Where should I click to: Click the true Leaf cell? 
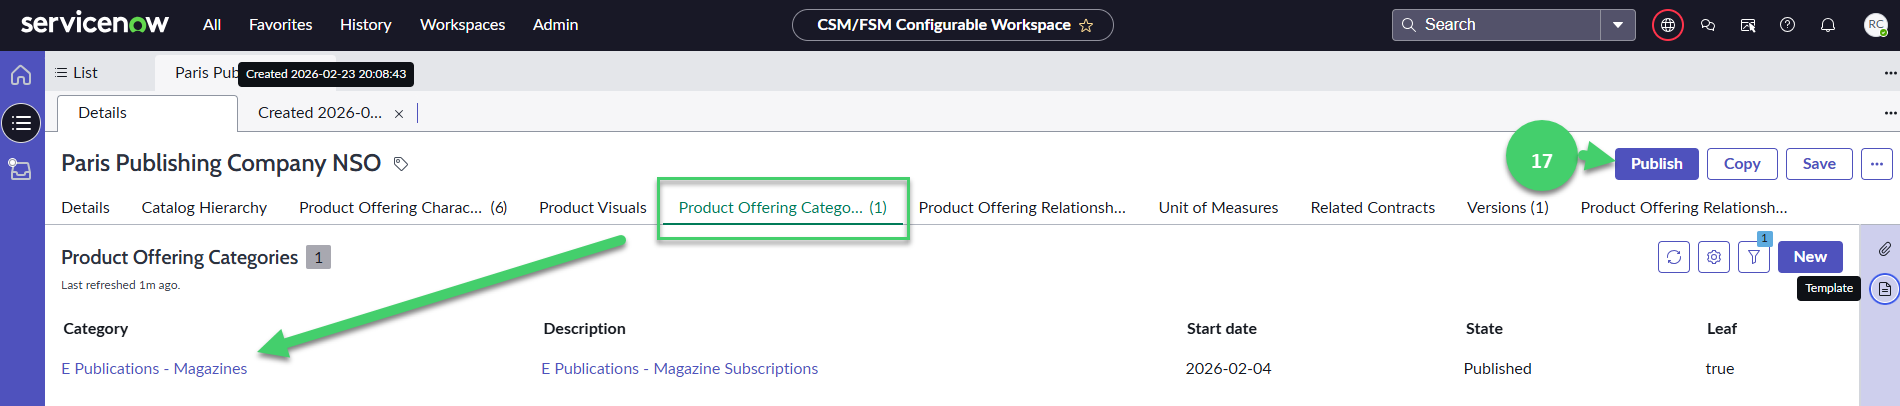pos(1720,369)
